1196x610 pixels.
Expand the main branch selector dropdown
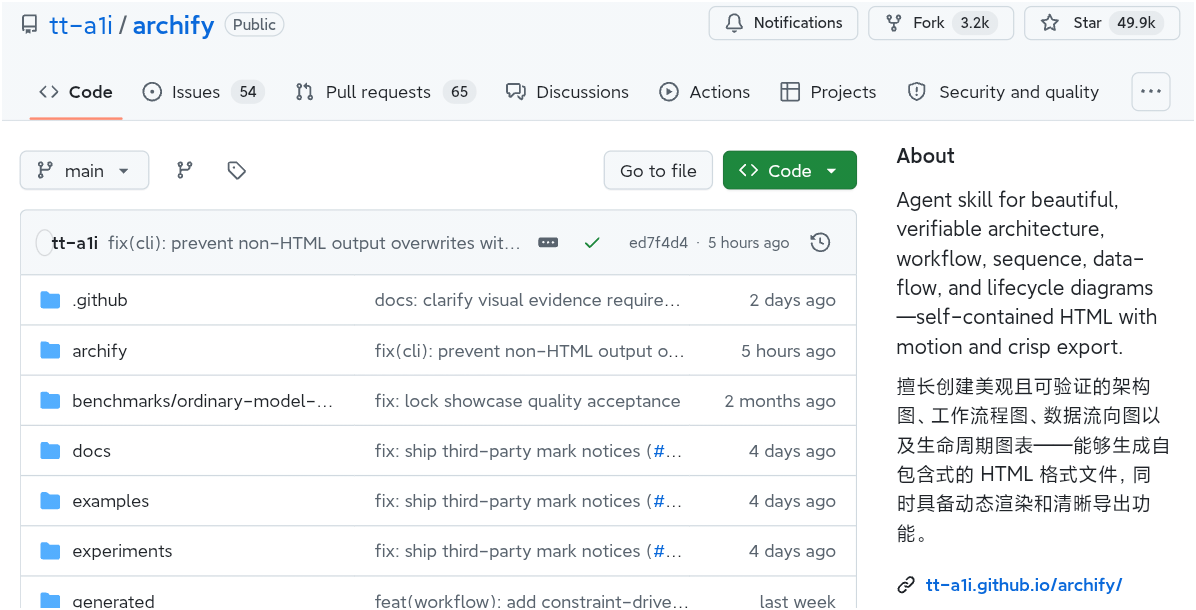84,170
